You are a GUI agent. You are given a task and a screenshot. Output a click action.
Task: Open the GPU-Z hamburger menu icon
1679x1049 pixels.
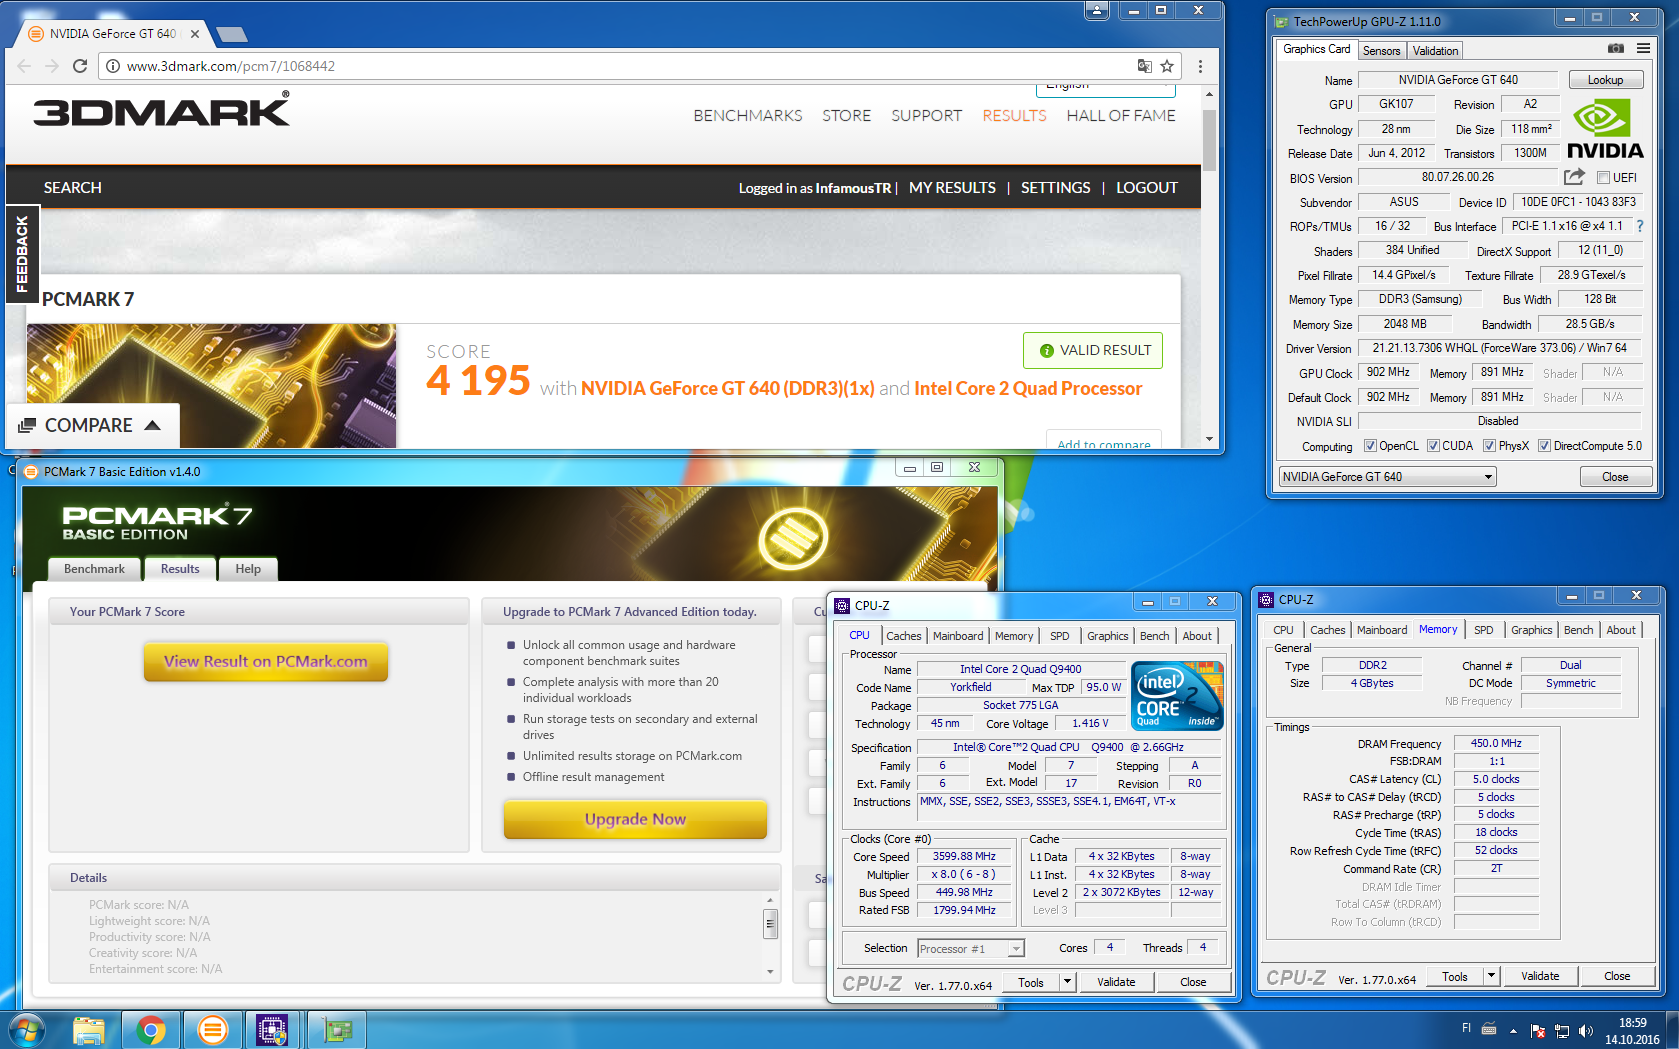1643,48
